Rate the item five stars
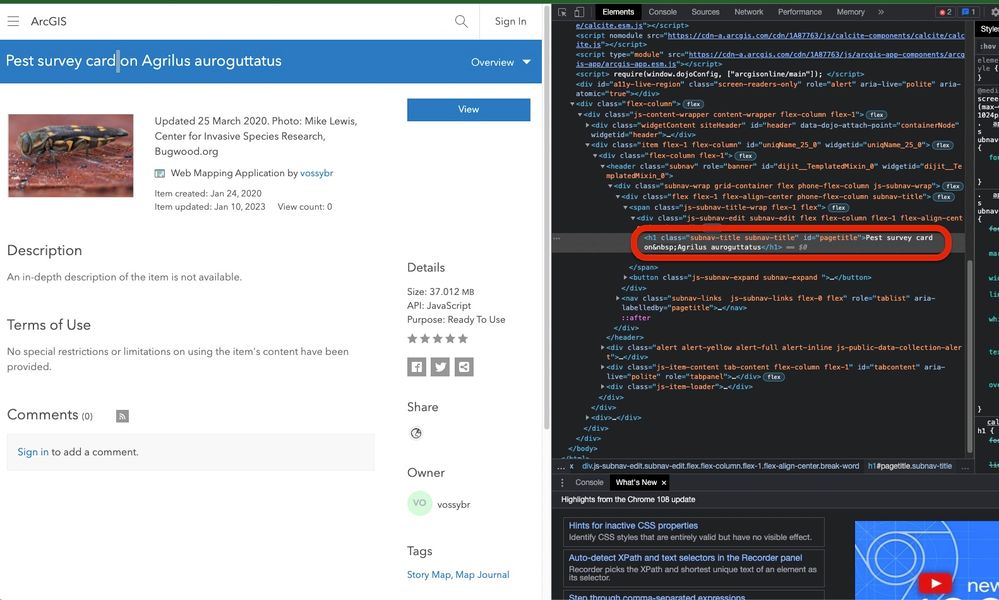The height and width of the screenshot is (600, 999). click(462, 339)
